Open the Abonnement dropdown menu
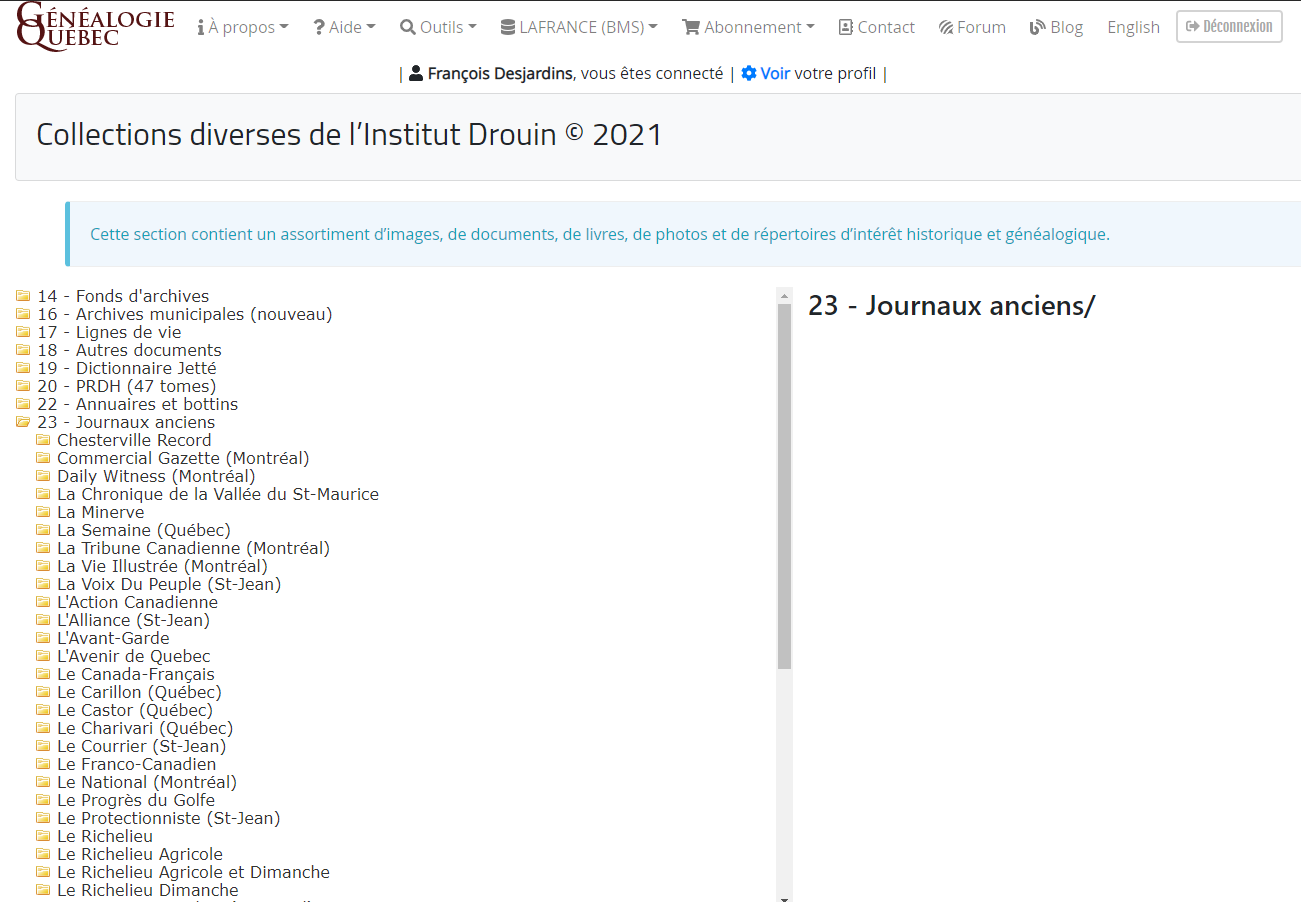 pyautogui.click(x=748, y=27)
